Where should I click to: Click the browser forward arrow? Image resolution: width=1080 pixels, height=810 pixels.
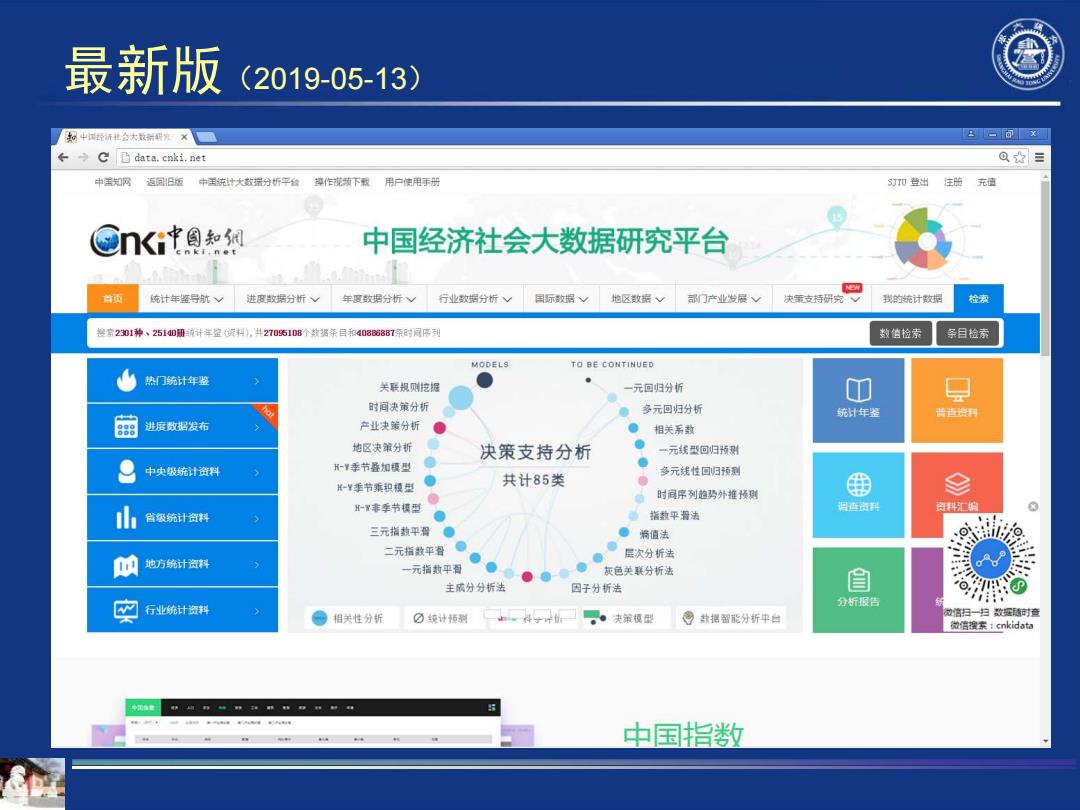point(83,158)
